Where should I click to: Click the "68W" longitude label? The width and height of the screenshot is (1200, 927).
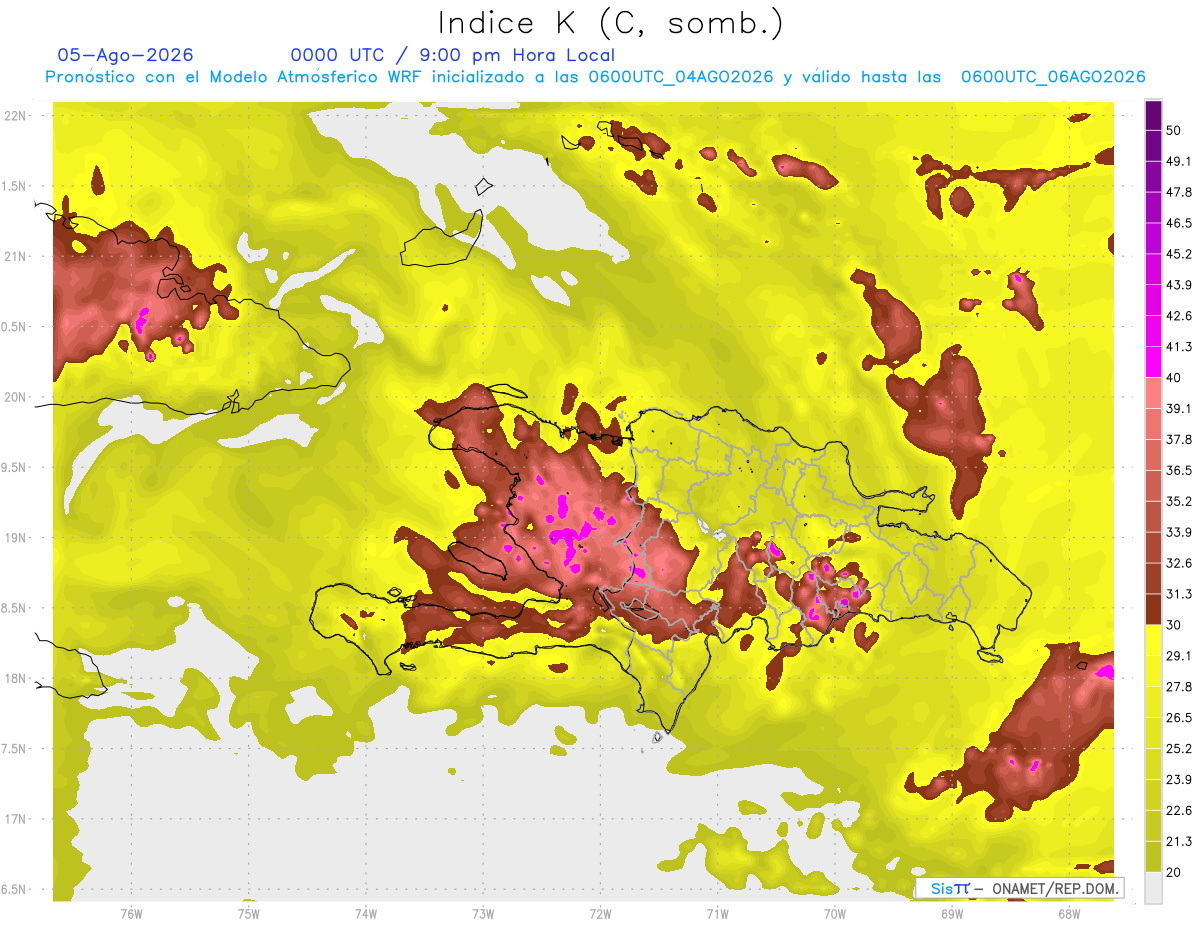[x=1069, y=913]
